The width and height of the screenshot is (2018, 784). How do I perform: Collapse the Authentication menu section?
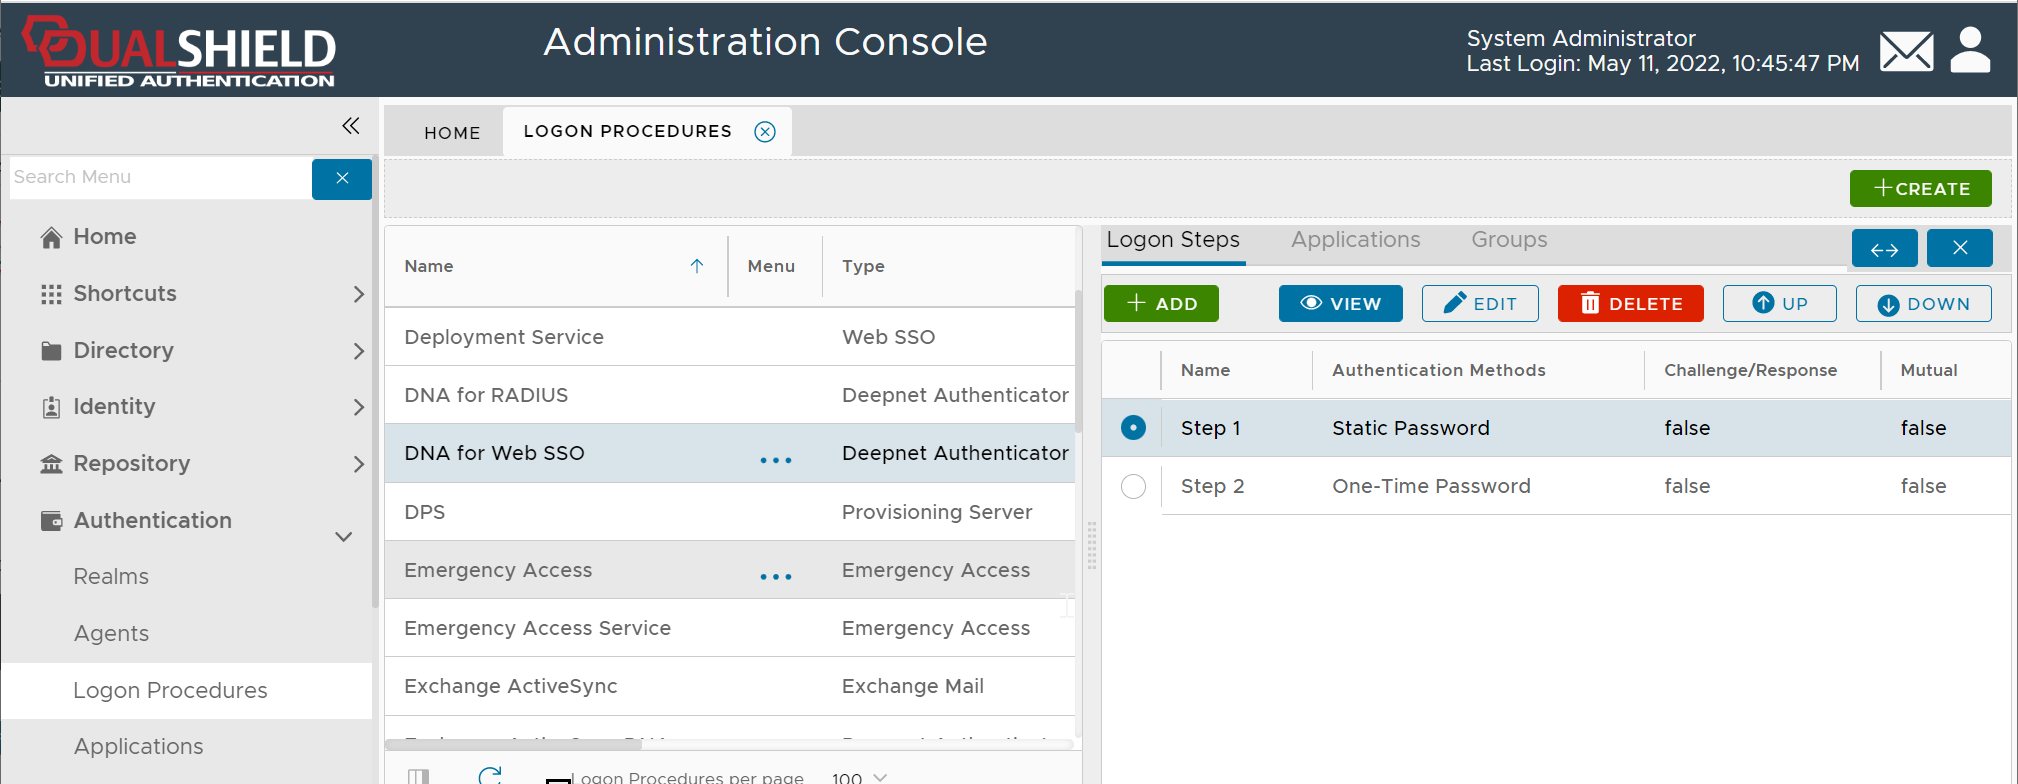point(343,536)
